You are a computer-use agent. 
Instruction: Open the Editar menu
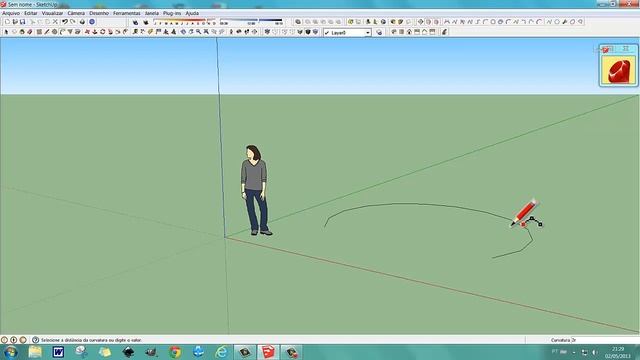(x=31, y=13)
